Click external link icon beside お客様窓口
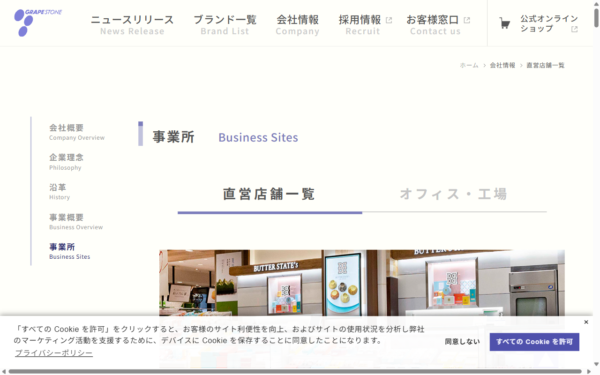The height and width of the screenshot is (375, 600). click(466, 20)
